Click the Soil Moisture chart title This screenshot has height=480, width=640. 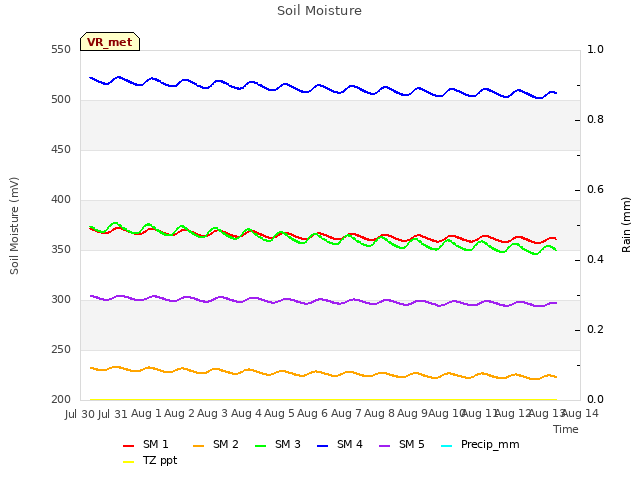[319, 11]
